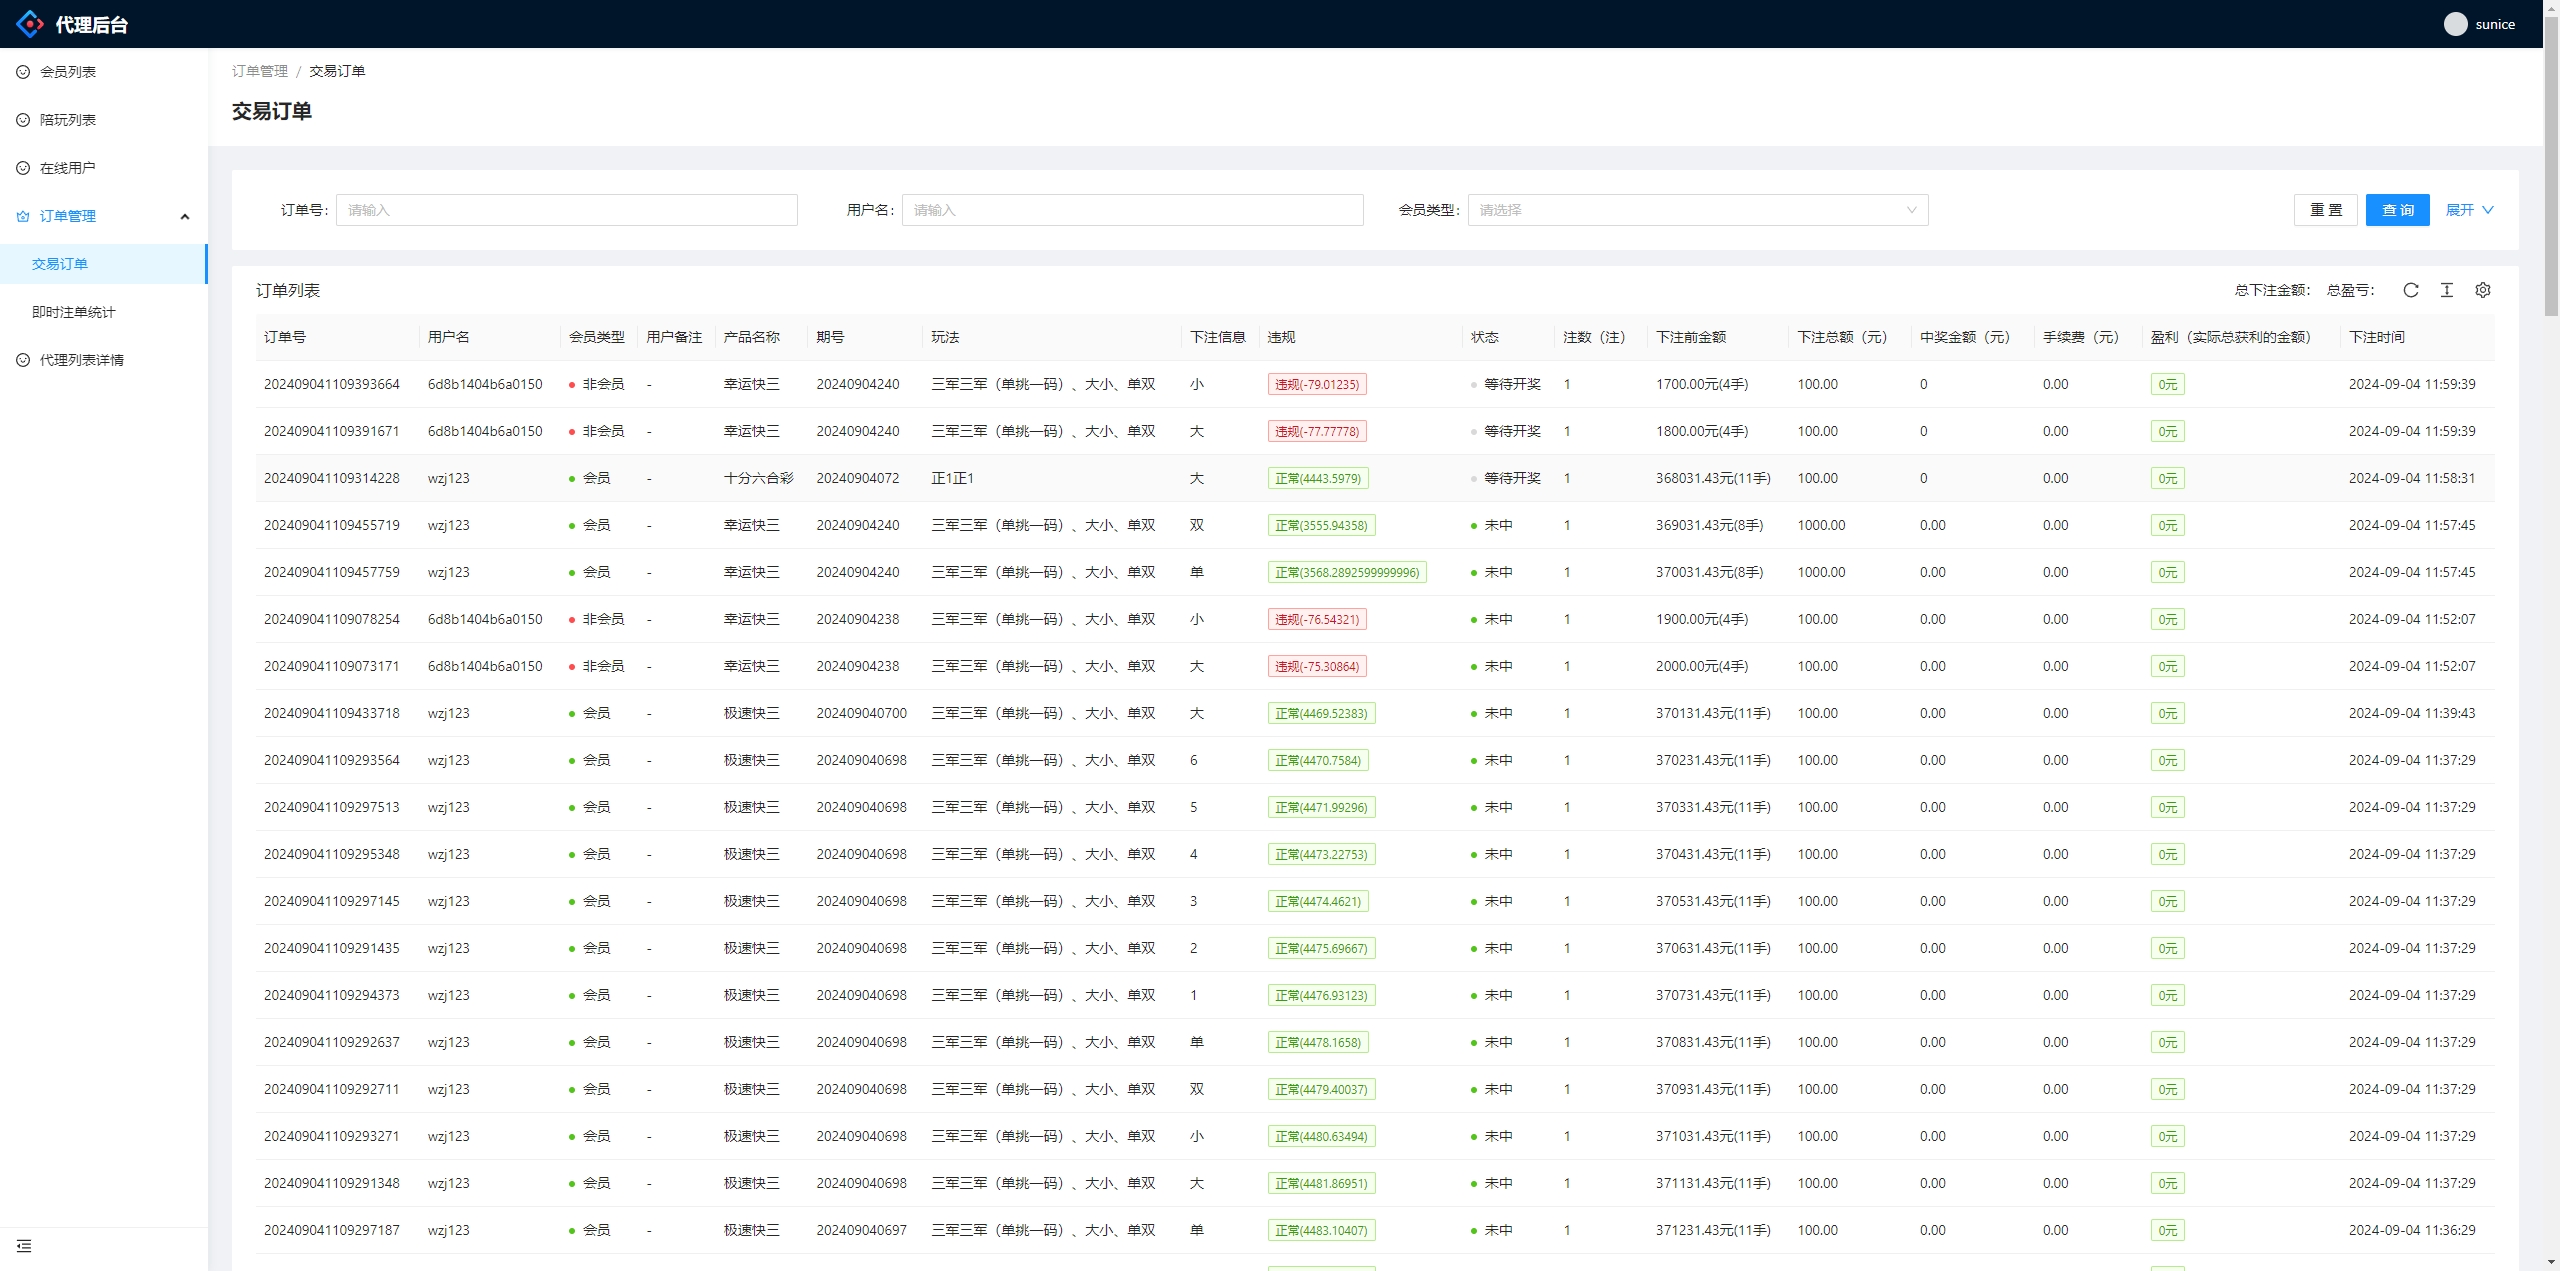
Task: Click 订单管理 breadcrumb link
Action: click(260, 71)
